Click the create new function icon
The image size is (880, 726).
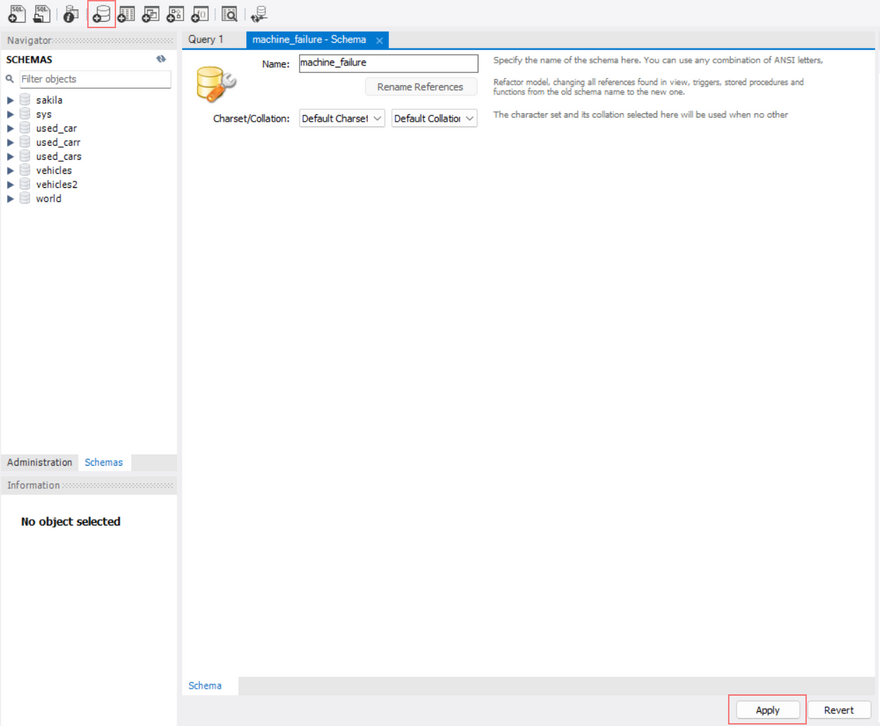point(200,14)
